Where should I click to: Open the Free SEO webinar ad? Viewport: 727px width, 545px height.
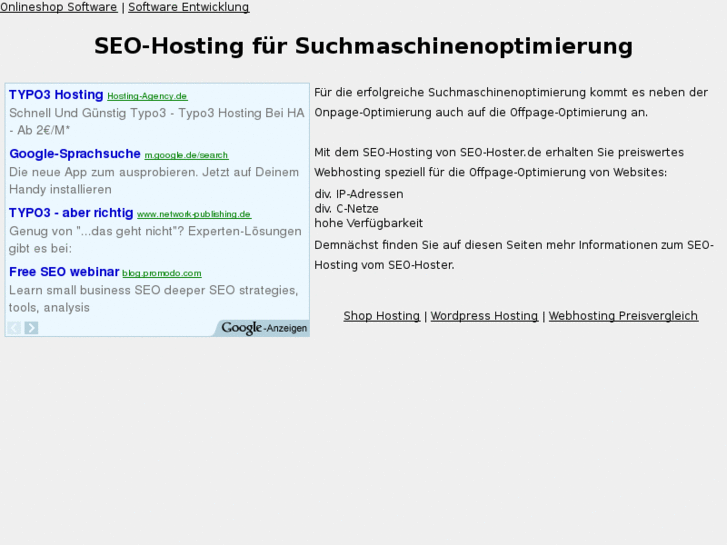[x=64, y=272]
